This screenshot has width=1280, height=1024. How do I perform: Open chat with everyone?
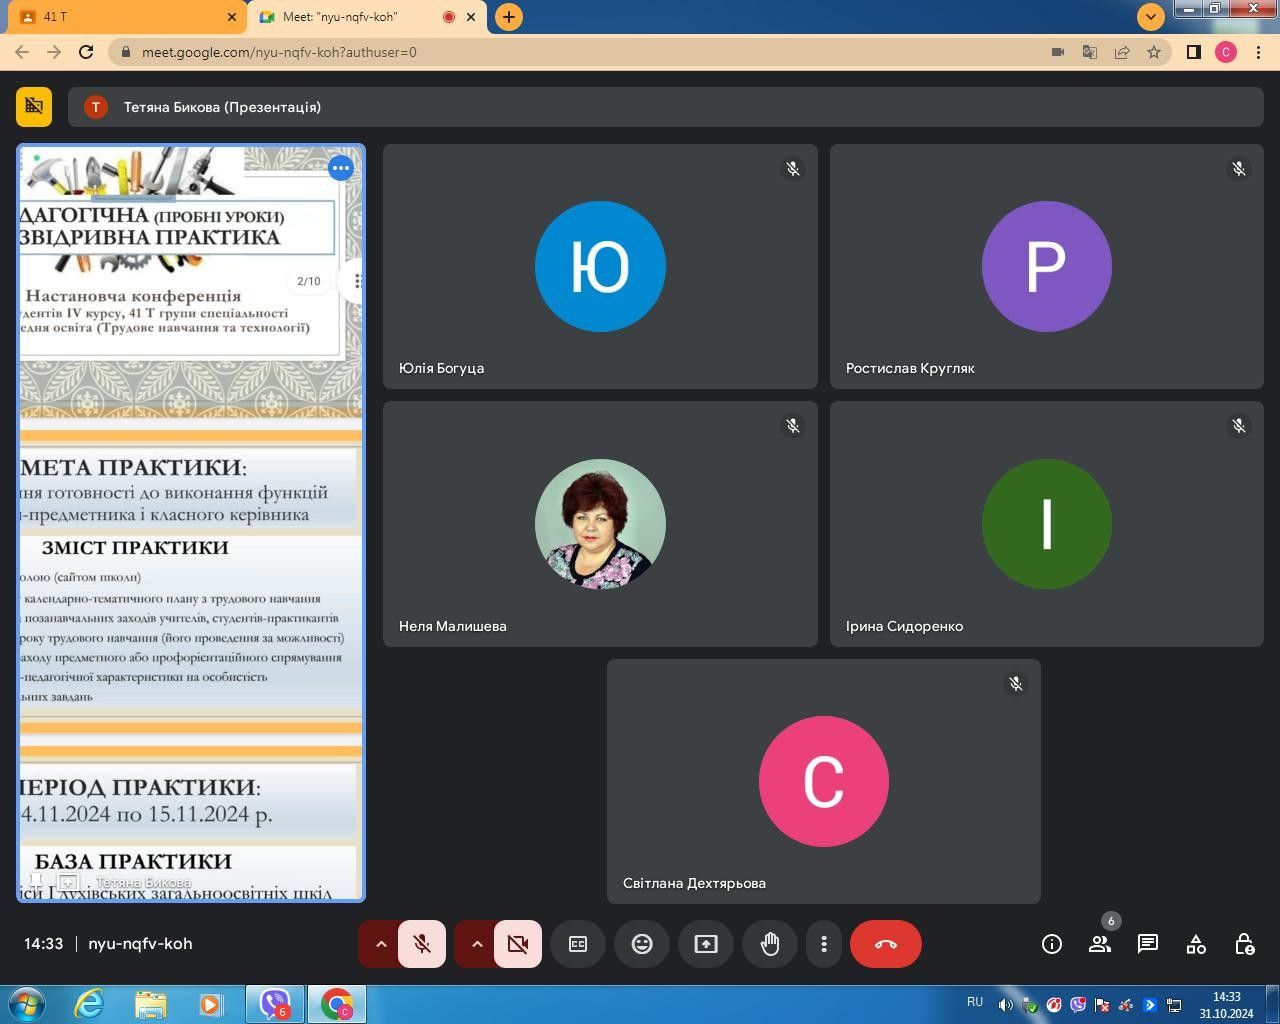click(1147, 944)
